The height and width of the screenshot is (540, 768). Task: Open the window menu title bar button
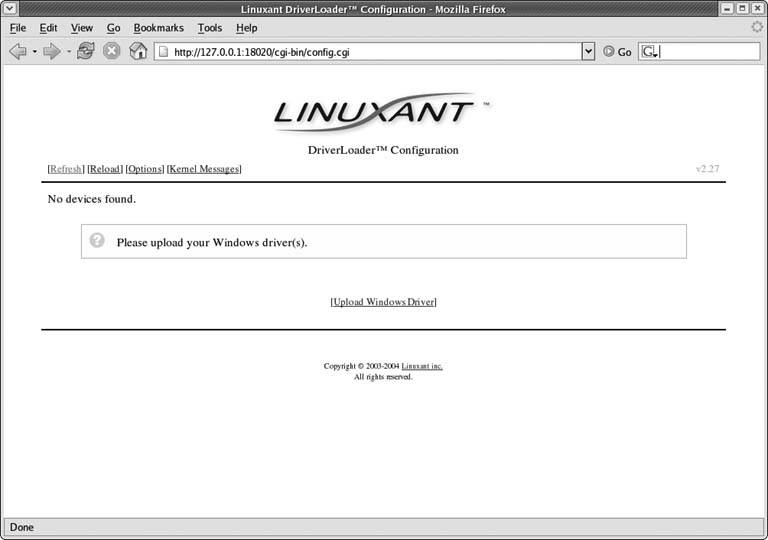click(x=9, y=8)
